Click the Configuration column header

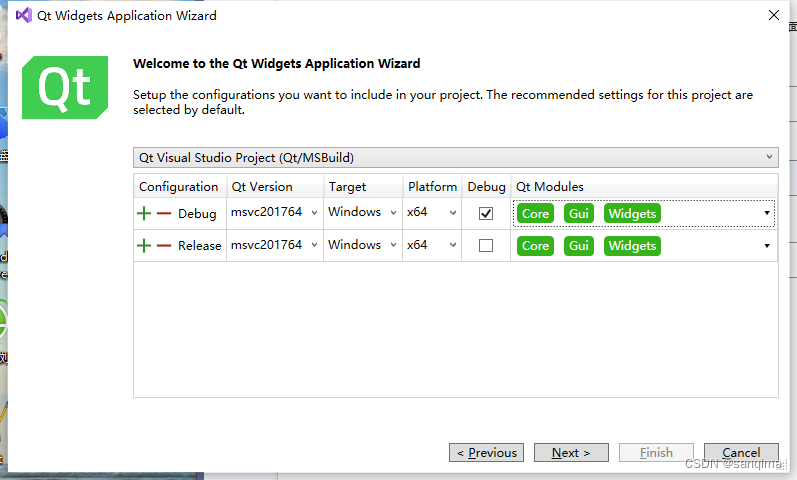tap(179, 187)
